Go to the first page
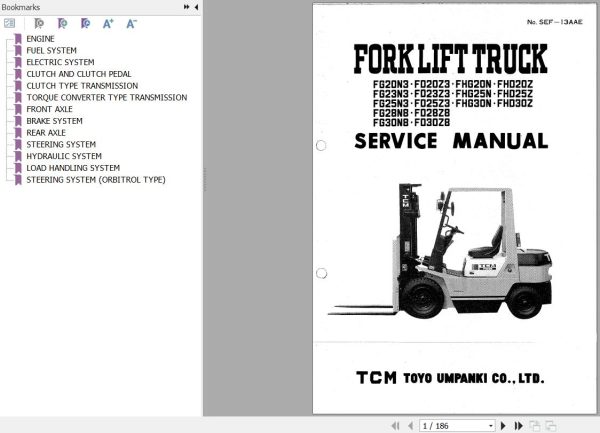Viewport: 600px width, 433px height. (396, 426)
